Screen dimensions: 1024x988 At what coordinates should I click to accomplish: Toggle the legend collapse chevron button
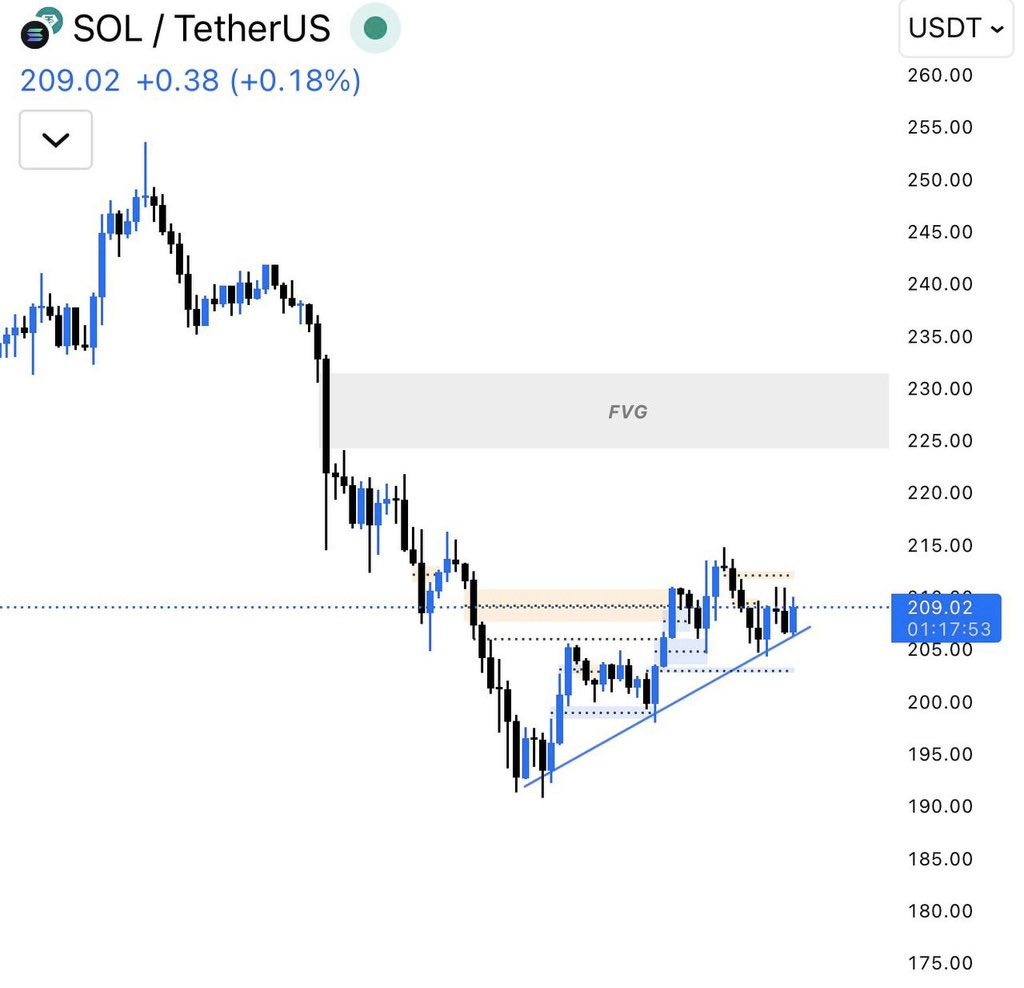click(x=55, y=140)
